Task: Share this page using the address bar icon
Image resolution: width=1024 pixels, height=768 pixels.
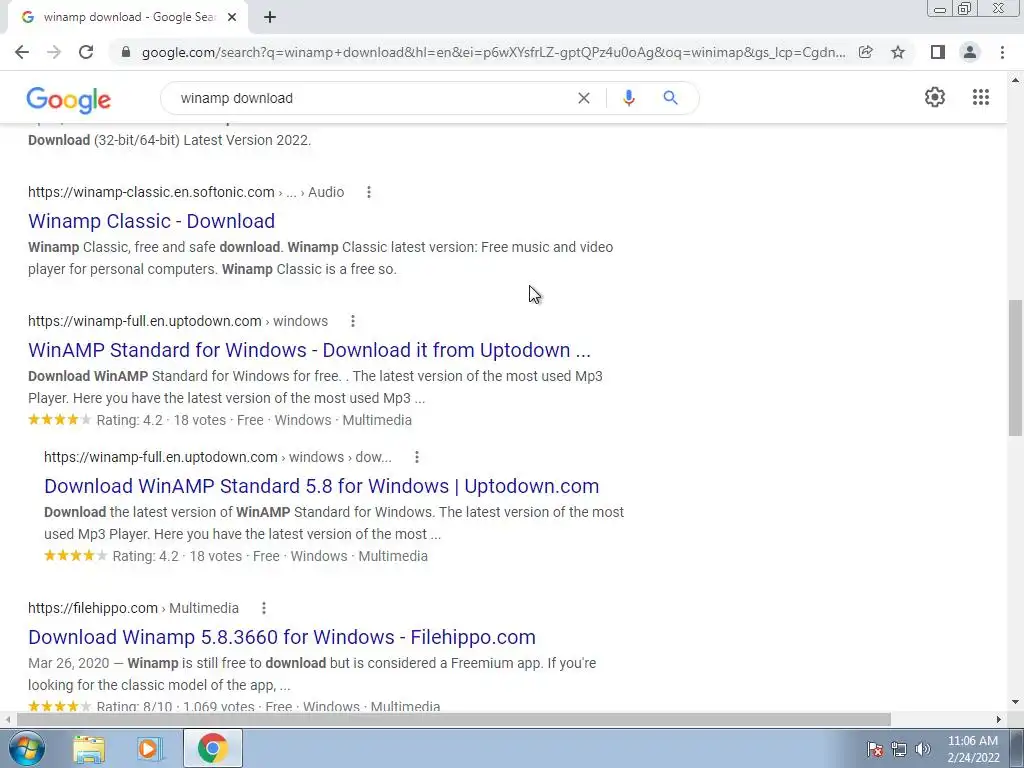Action: (x=866, y=52)
